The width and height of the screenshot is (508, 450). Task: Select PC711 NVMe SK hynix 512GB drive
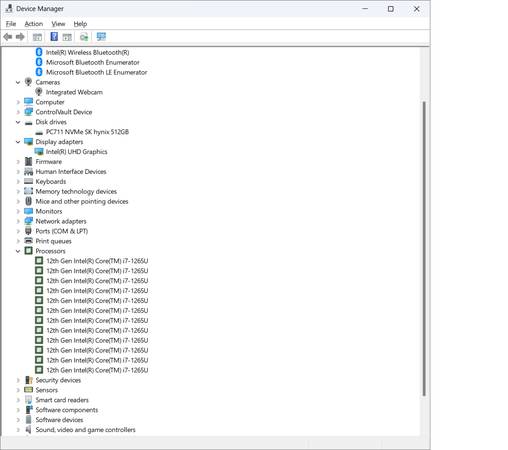point(87,132)
